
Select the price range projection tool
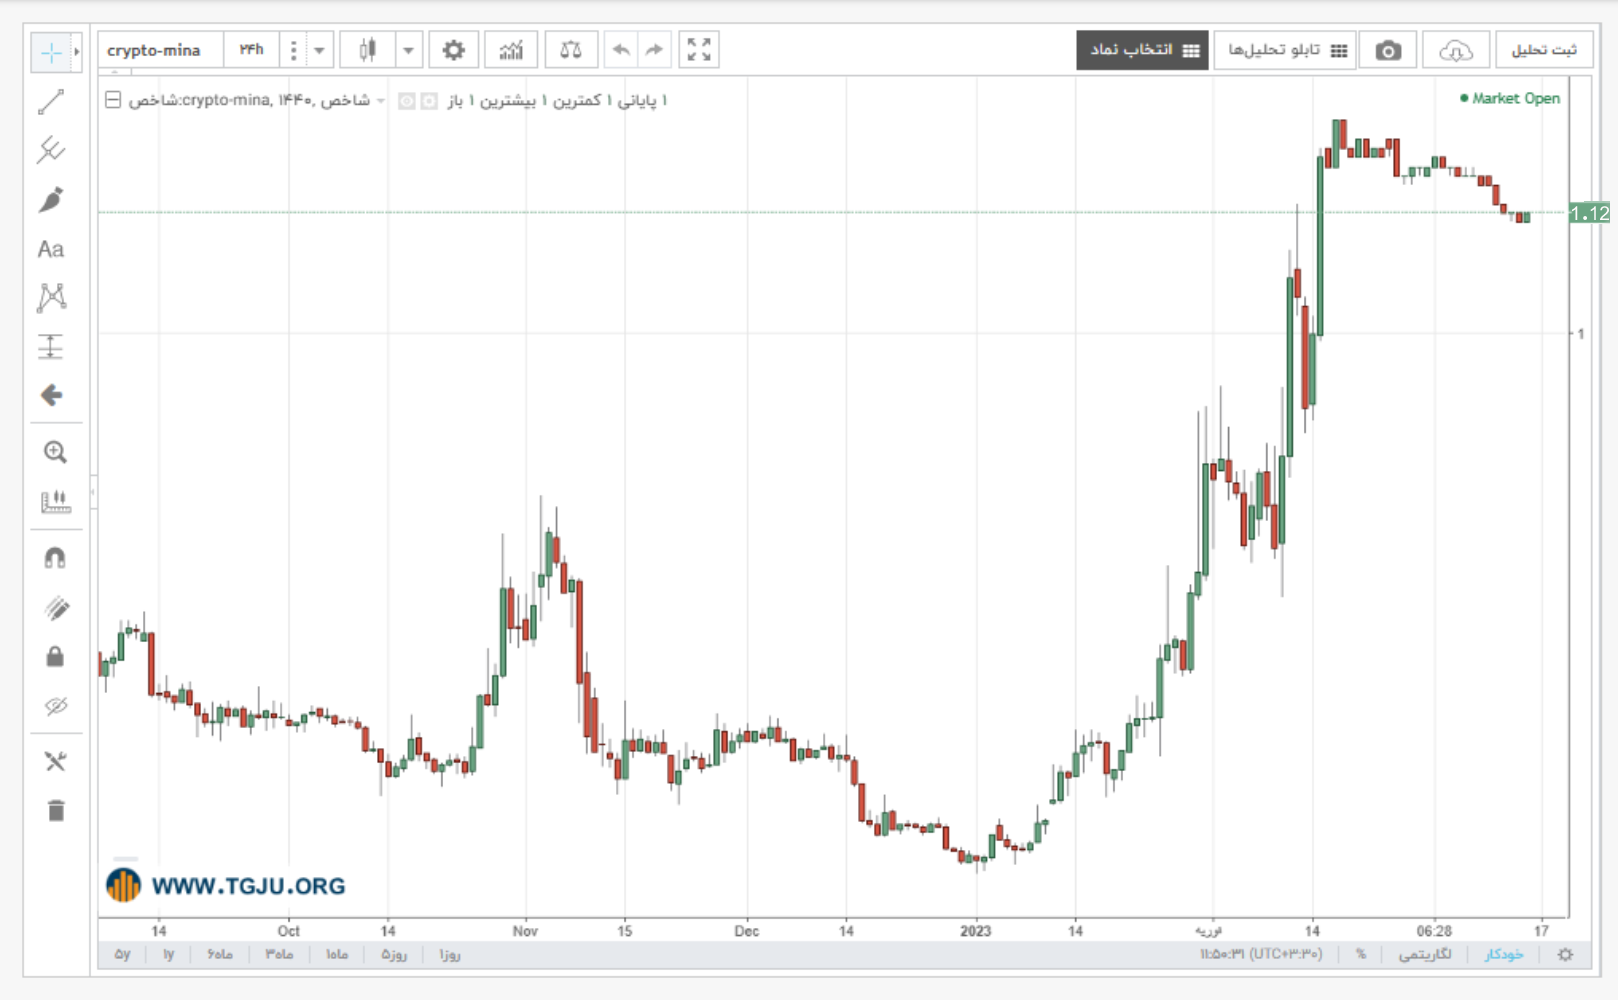point(51,347)
